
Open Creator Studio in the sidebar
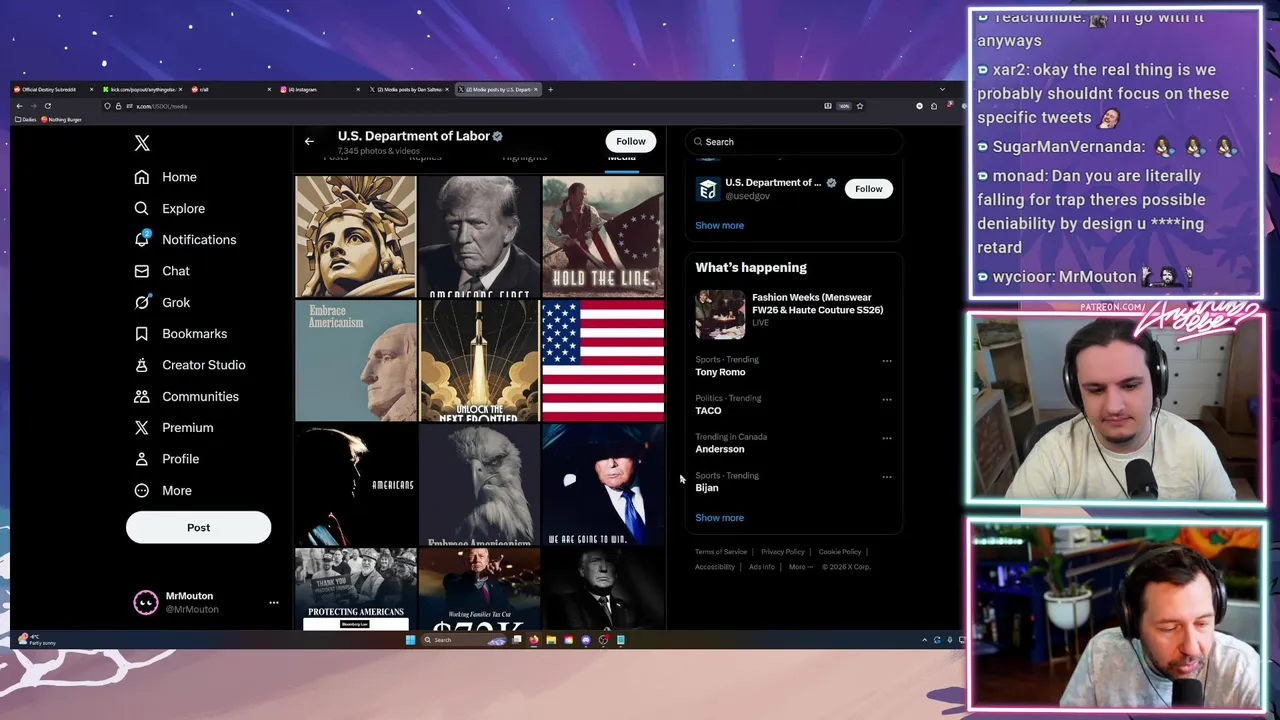coord(190,365)
